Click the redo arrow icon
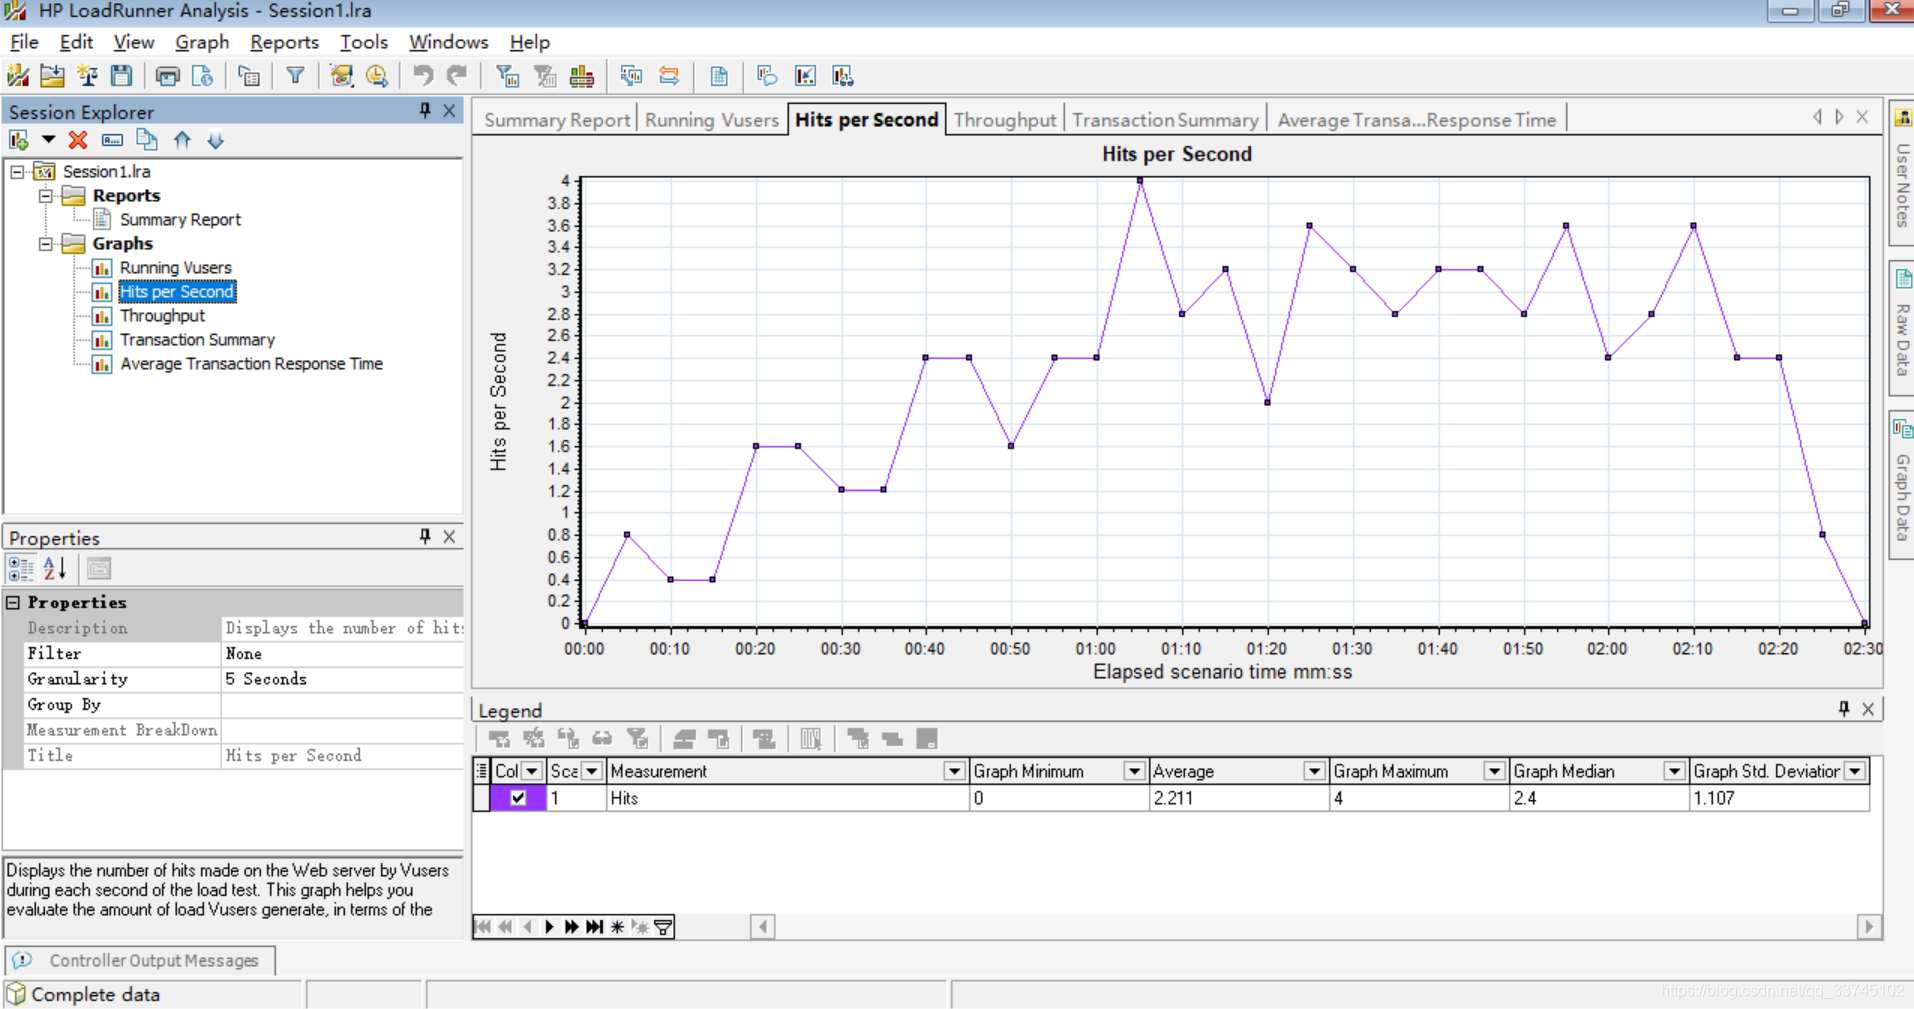The image size is (1914, 1009). [457, 76]
